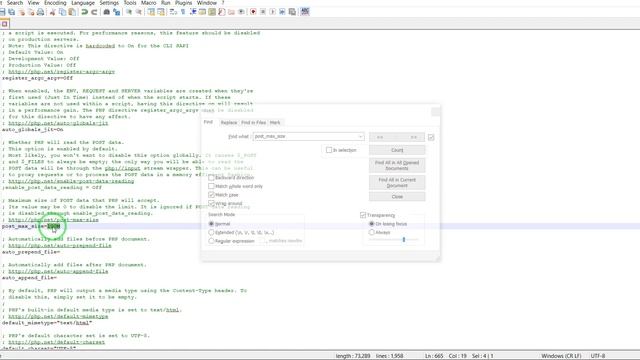Click the green Undo arrow icon
The width and height of the screenshot is (640, 360).
[84, 12]
